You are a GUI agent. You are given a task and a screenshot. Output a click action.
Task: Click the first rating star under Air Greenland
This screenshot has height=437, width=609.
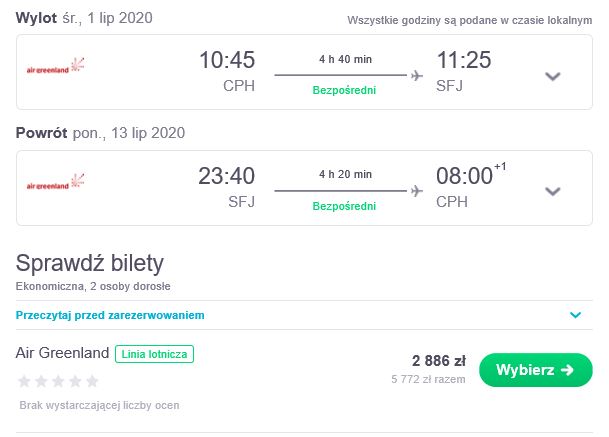[24, 381]
